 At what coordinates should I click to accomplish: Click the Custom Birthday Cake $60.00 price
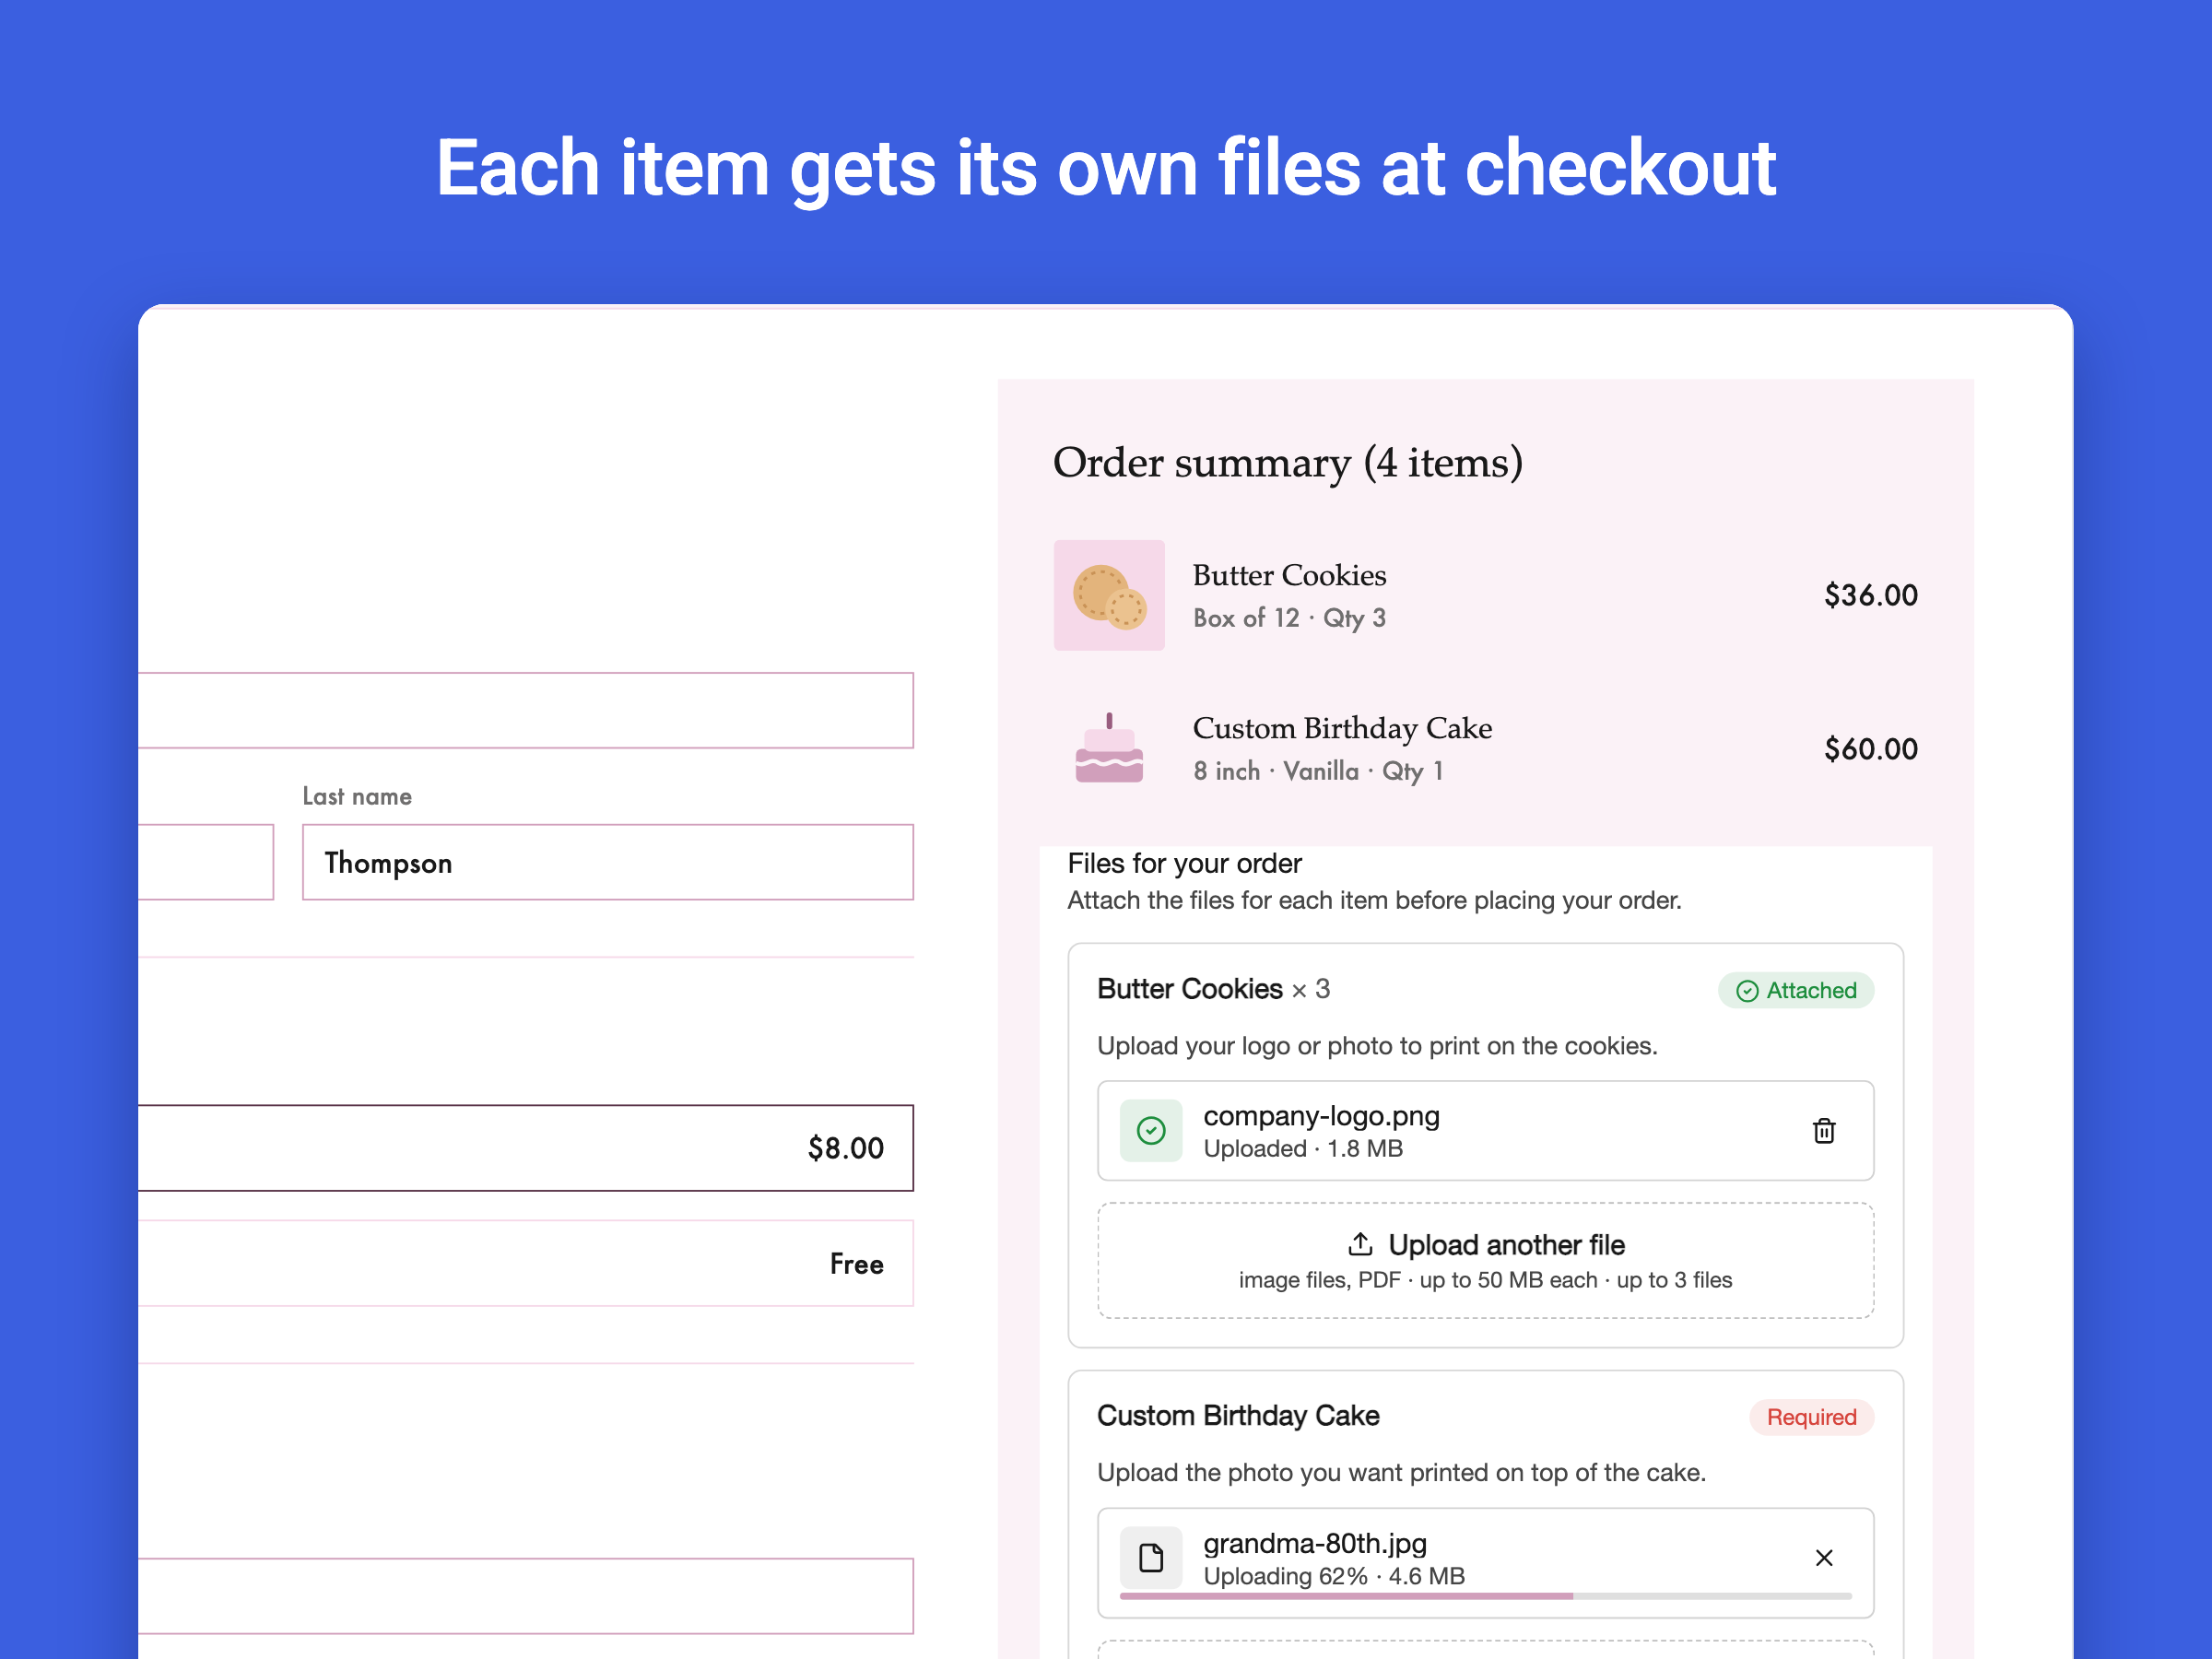coord(1870,749)
